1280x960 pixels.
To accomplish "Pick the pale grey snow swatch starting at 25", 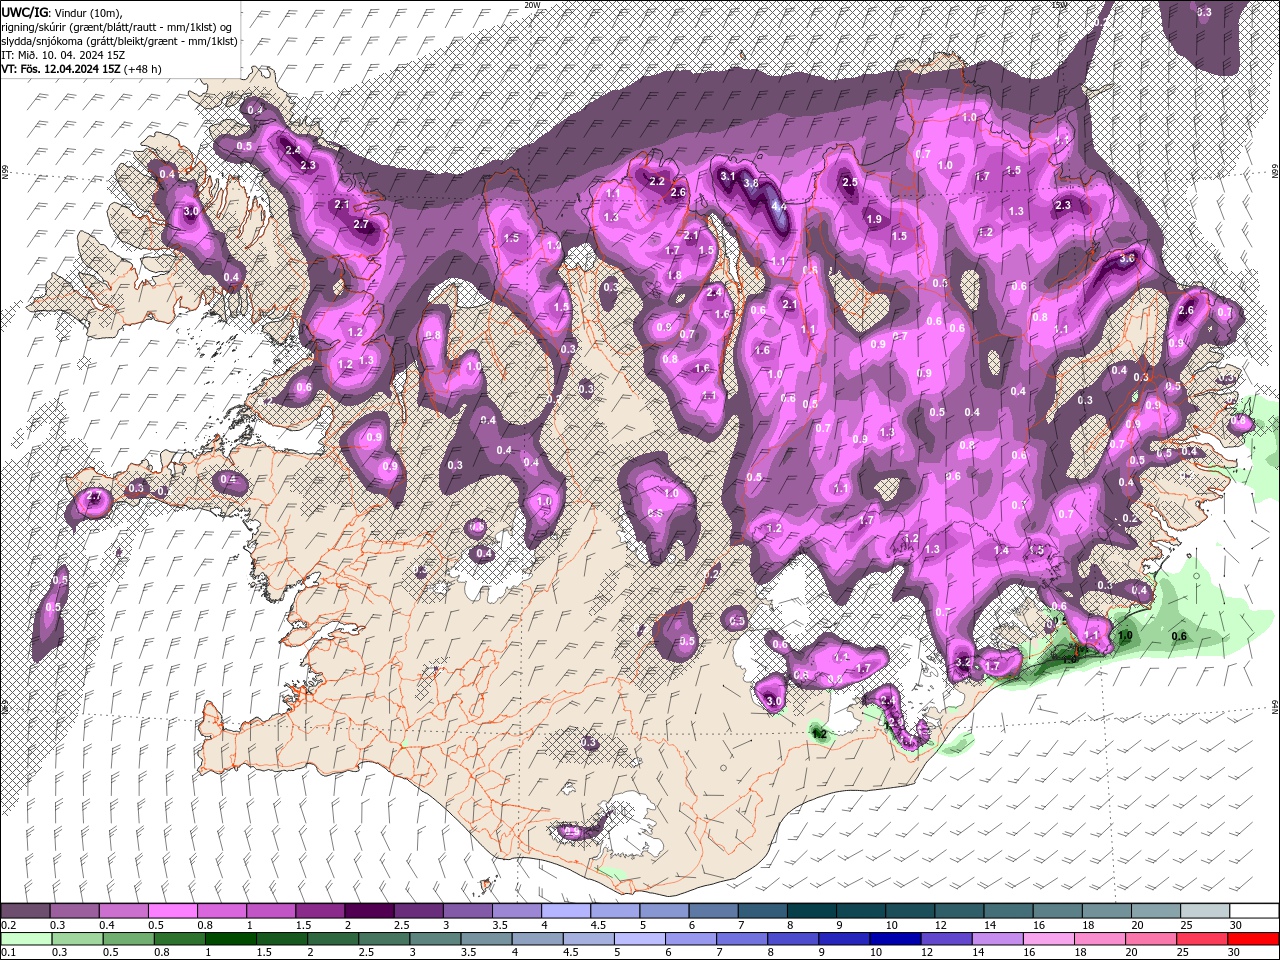I will [1203, 911].
